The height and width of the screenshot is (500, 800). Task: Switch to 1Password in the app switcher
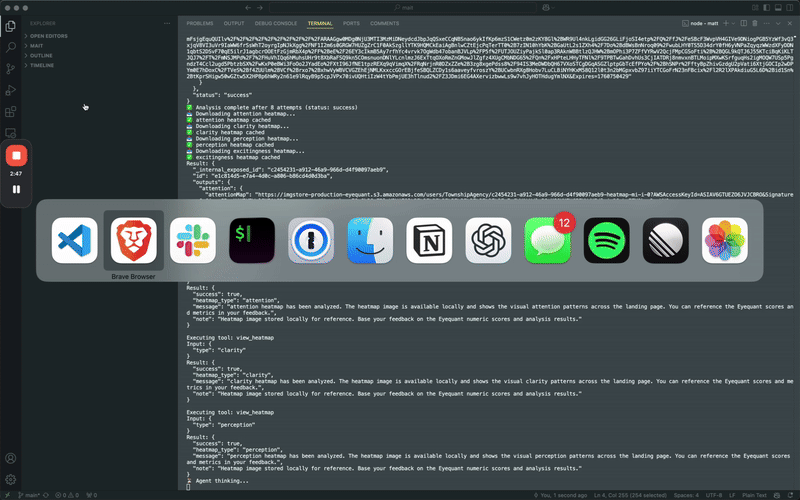pos(311,240)
